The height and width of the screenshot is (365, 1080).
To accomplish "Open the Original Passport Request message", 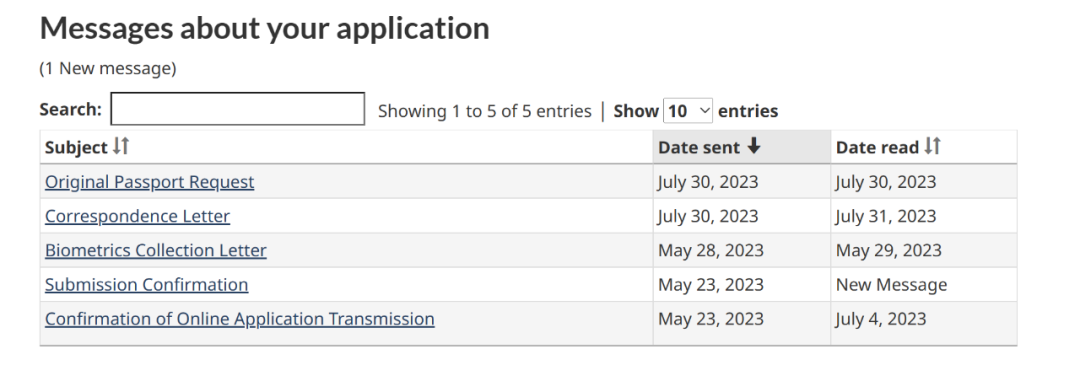I will 149,182.
